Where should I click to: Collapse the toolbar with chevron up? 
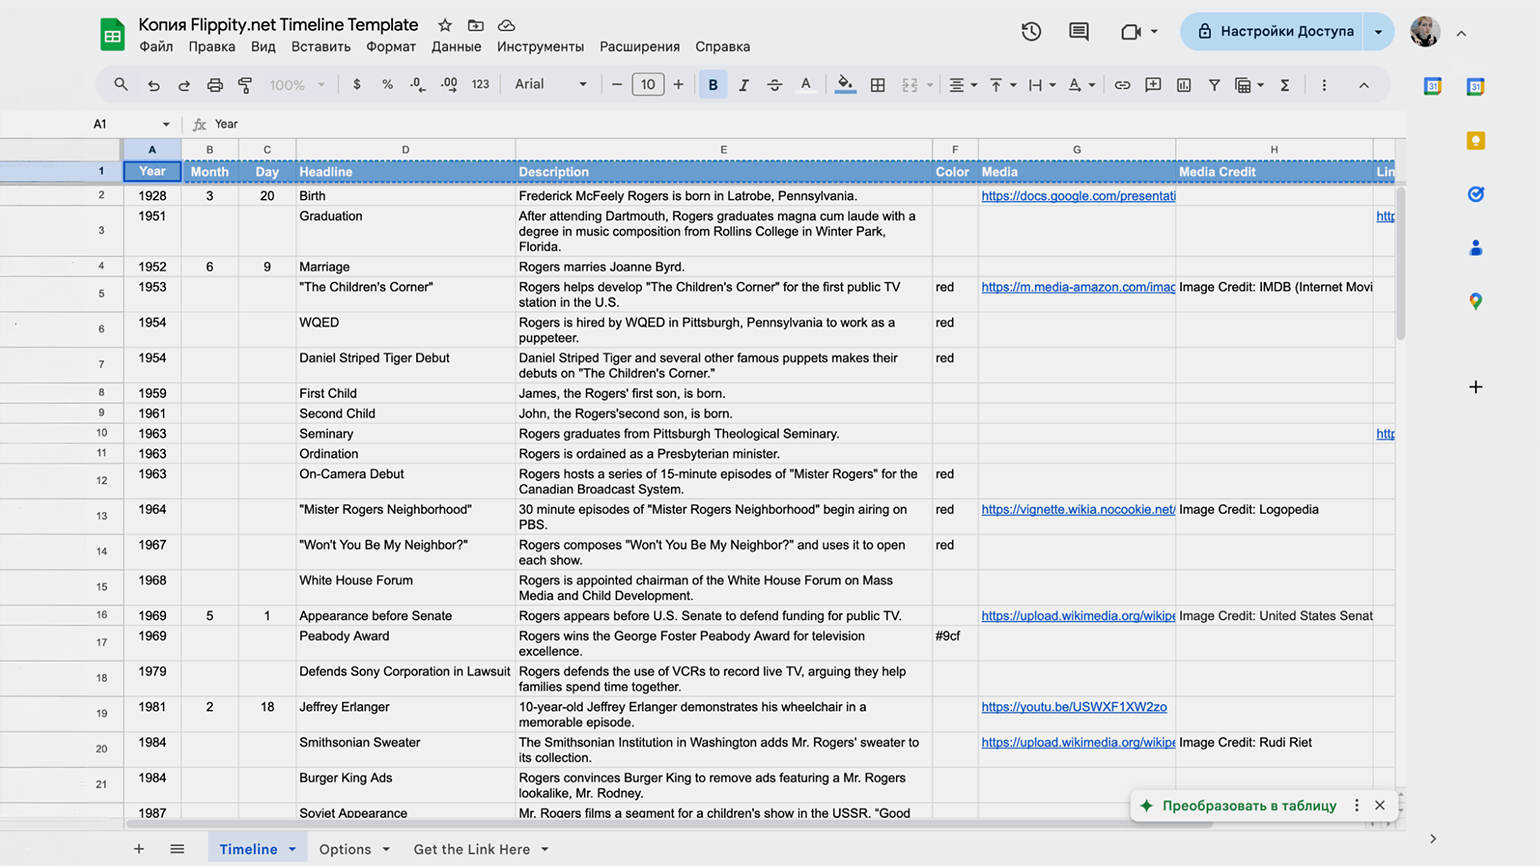[1364, 85]
